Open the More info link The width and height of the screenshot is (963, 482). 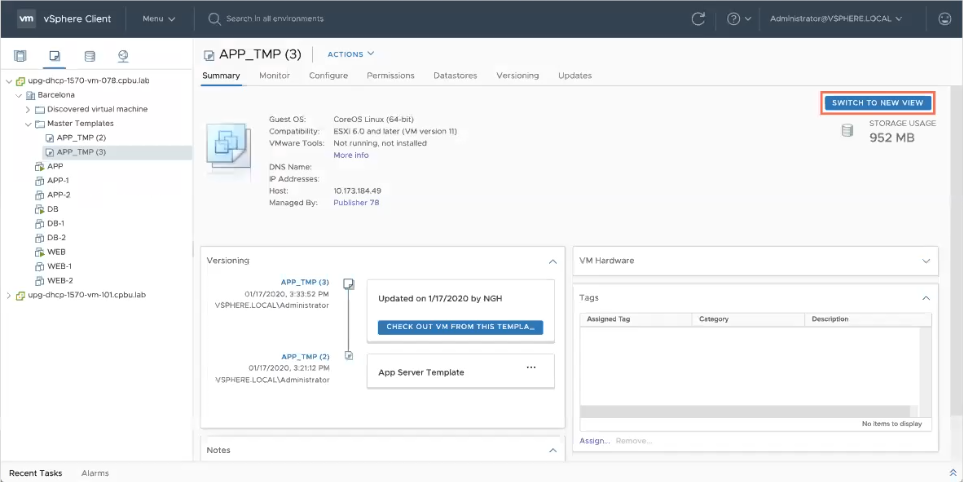(x=351, y=155)
